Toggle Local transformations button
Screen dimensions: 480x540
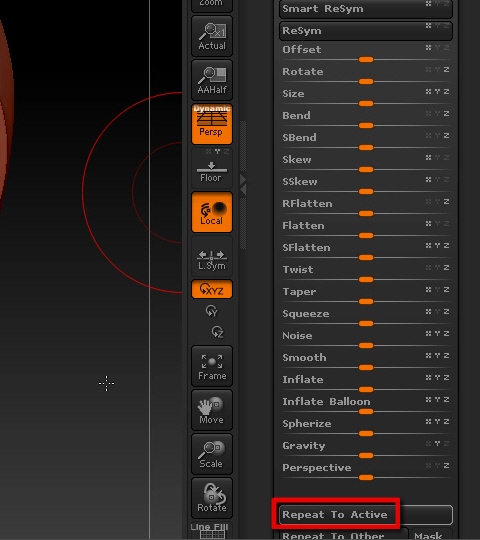point(212,212)
